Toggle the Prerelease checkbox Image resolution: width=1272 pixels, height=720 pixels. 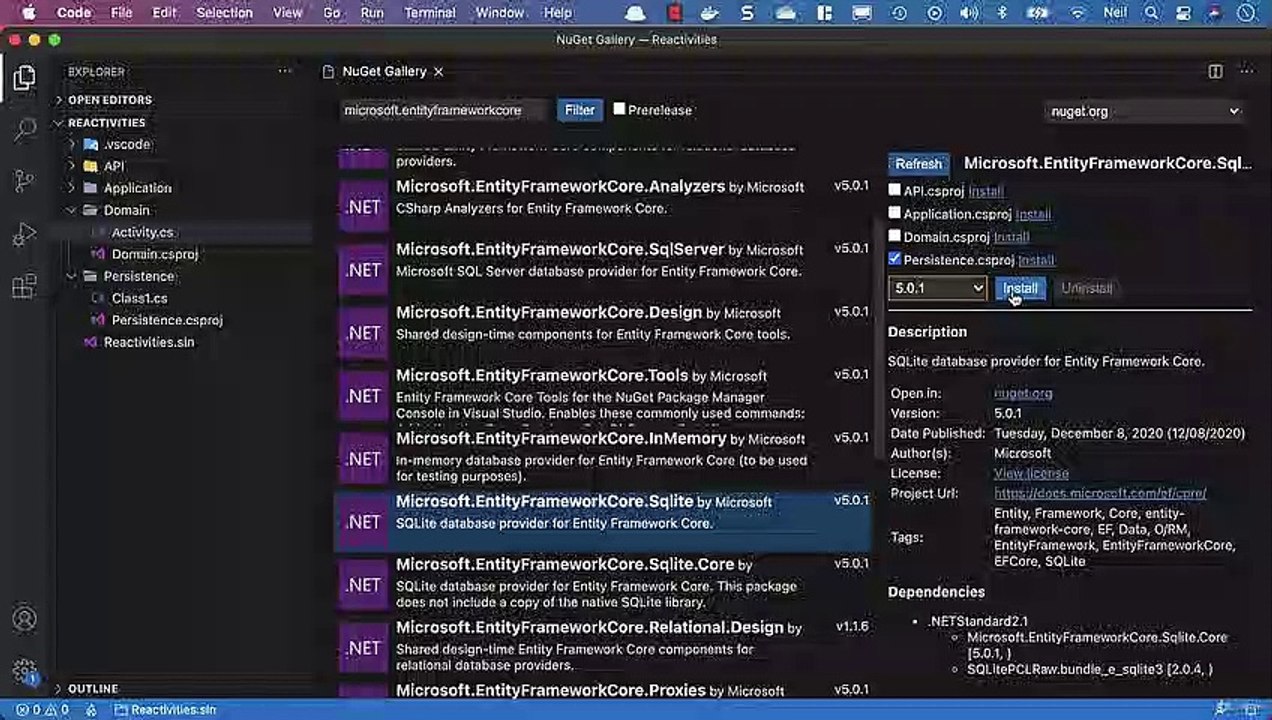pyautogui.click(x=619, y=109)
